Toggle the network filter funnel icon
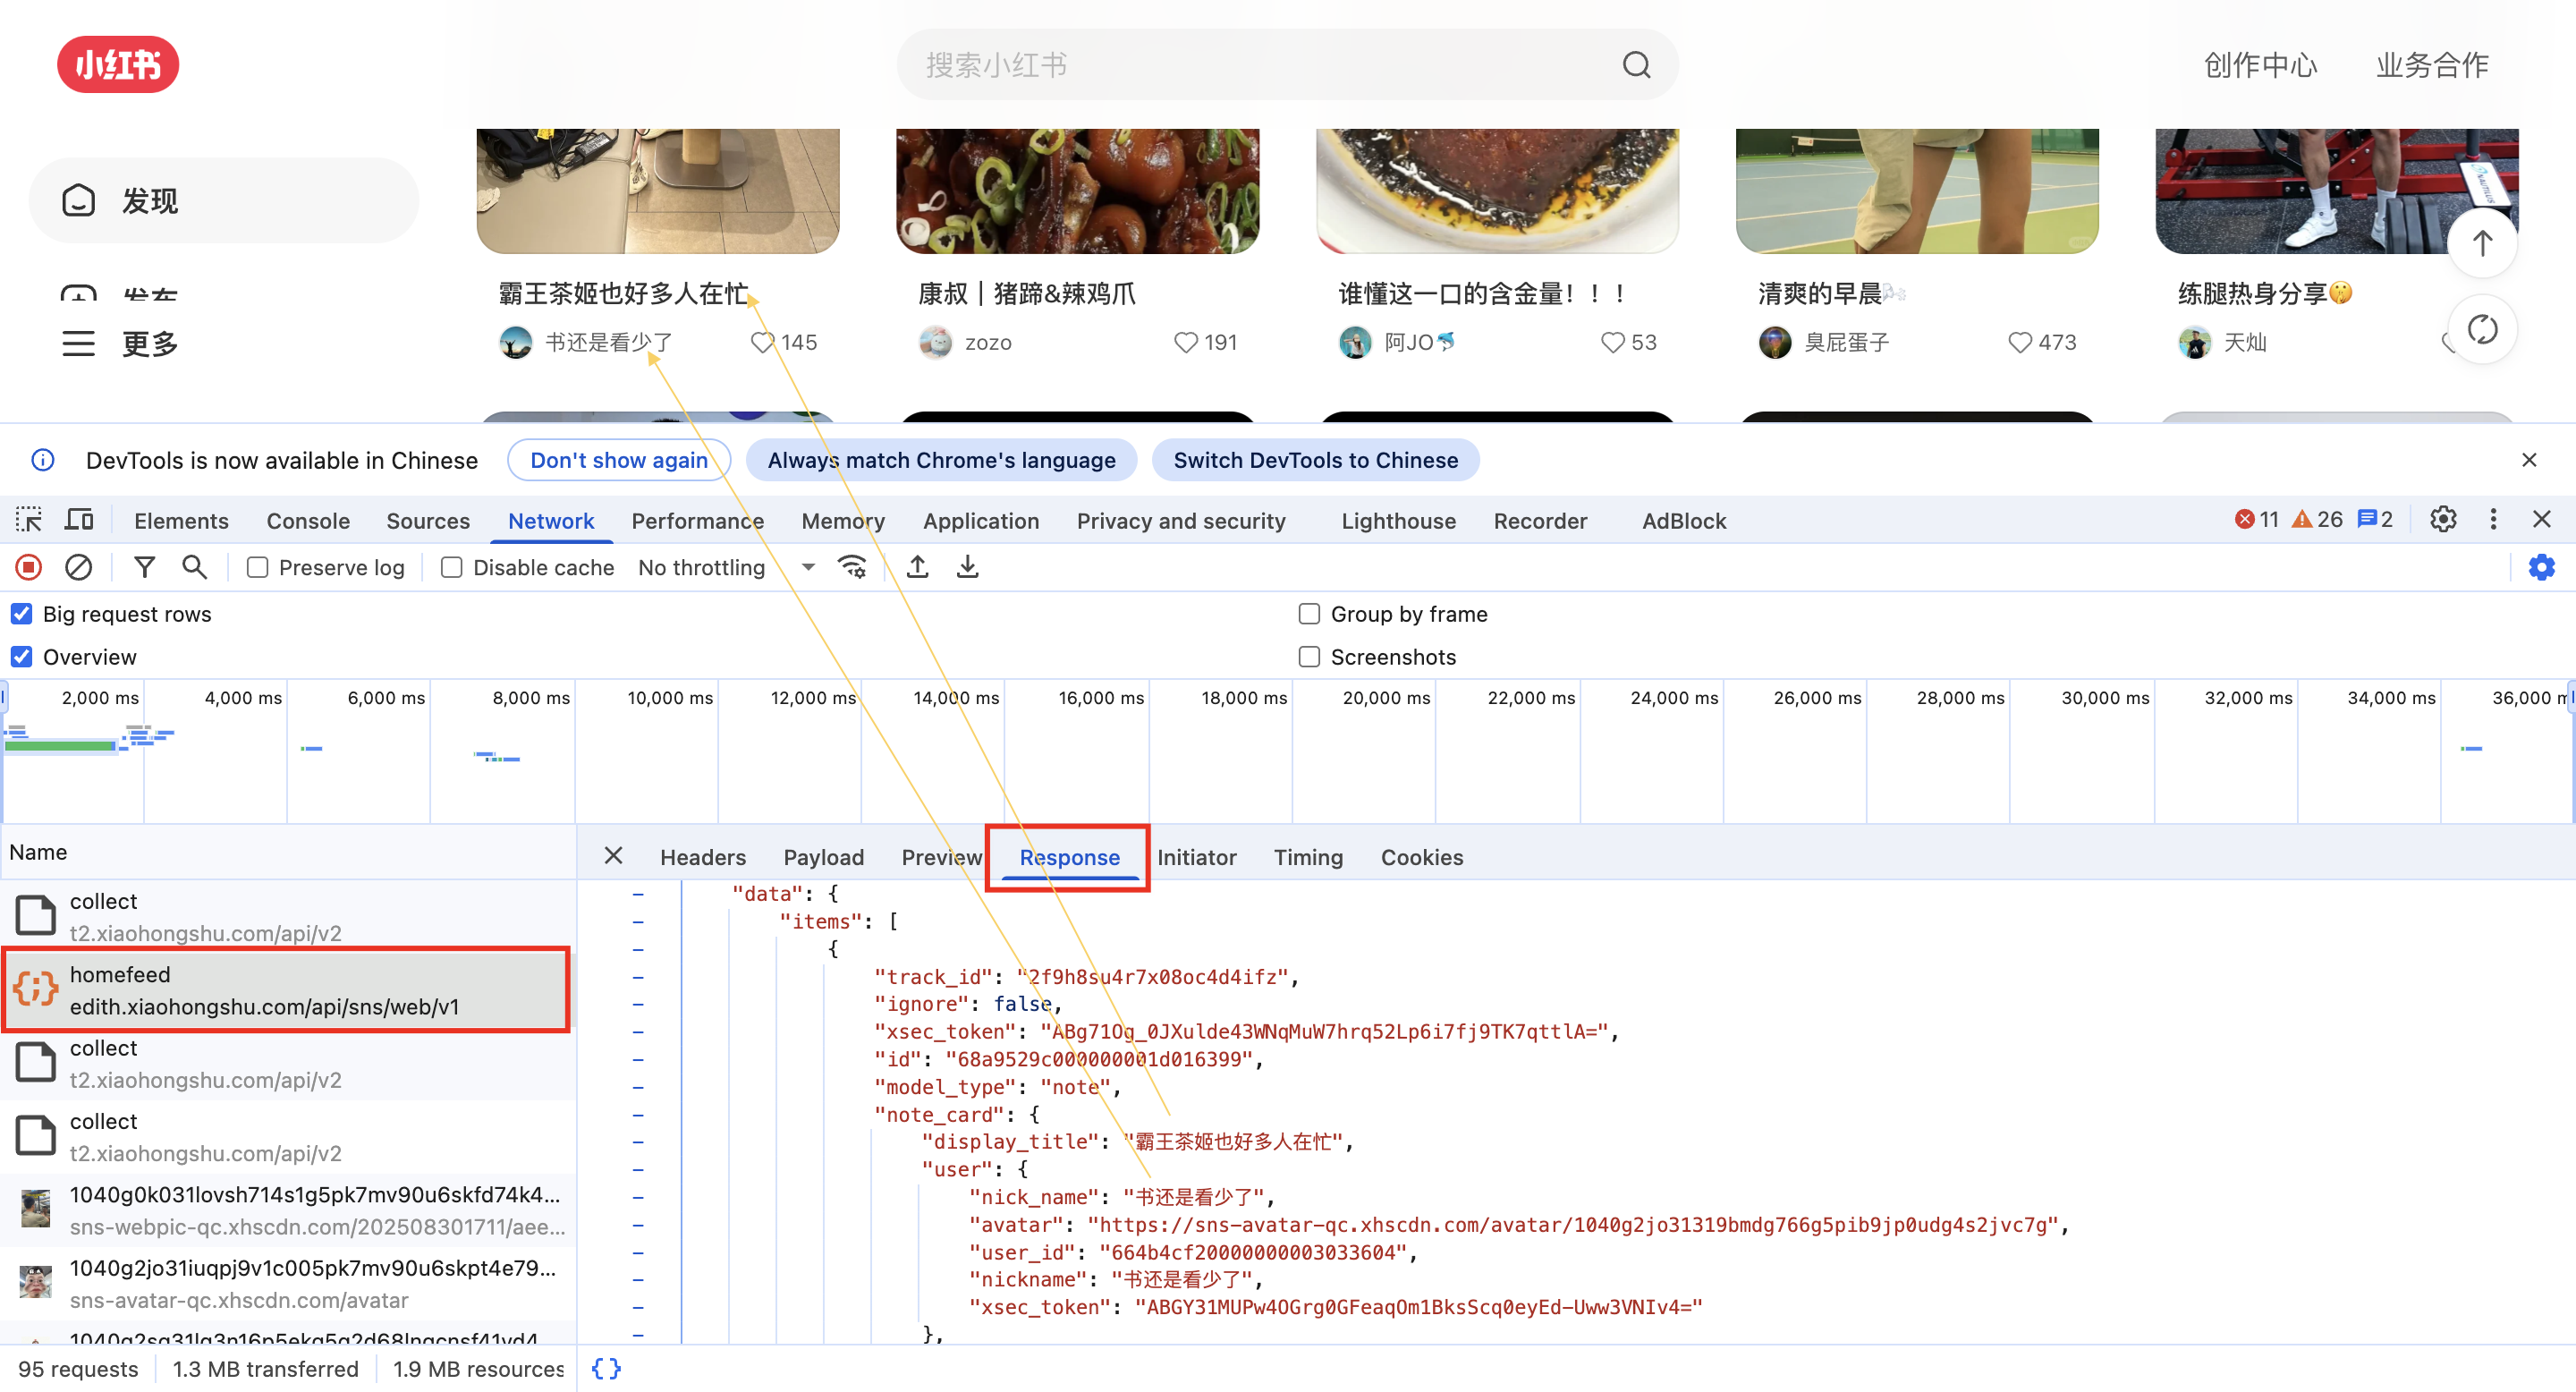2576x1392 pixels. point(145,568)
